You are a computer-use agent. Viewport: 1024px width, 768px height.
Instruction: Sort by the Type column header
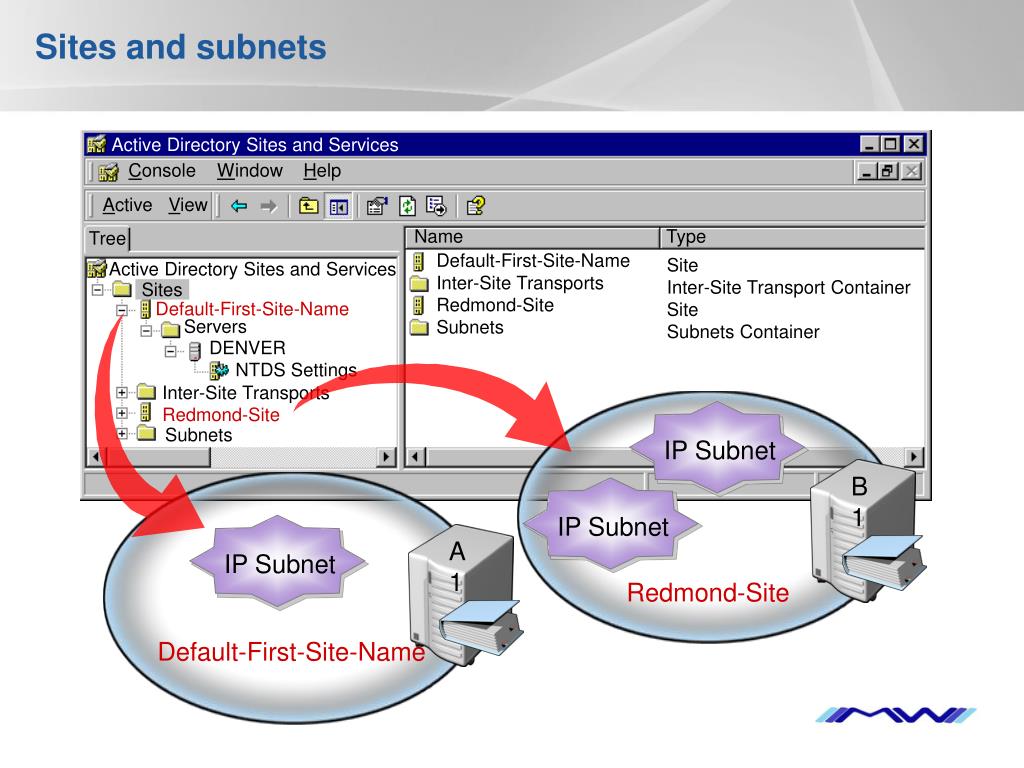pyautogui.click(x=792, y=237)
